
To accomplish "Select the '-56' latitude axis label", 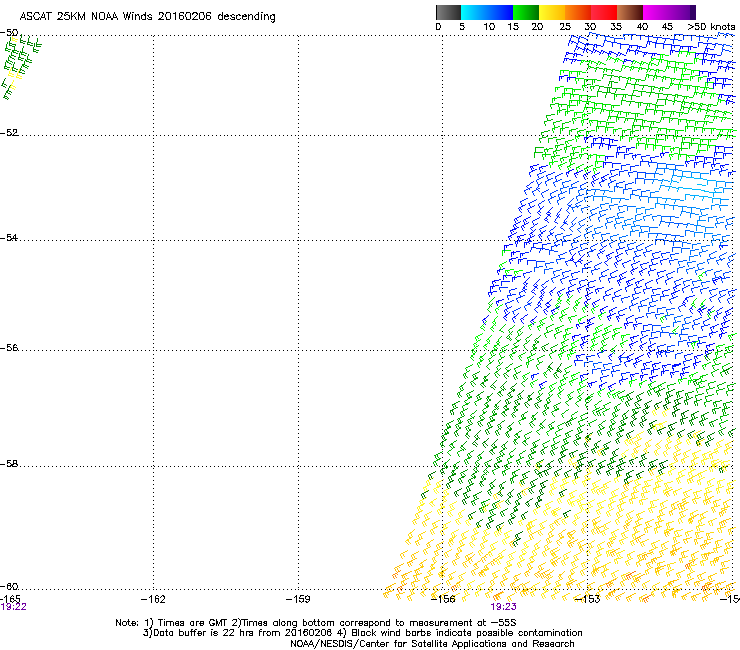I will pos(9,348).
